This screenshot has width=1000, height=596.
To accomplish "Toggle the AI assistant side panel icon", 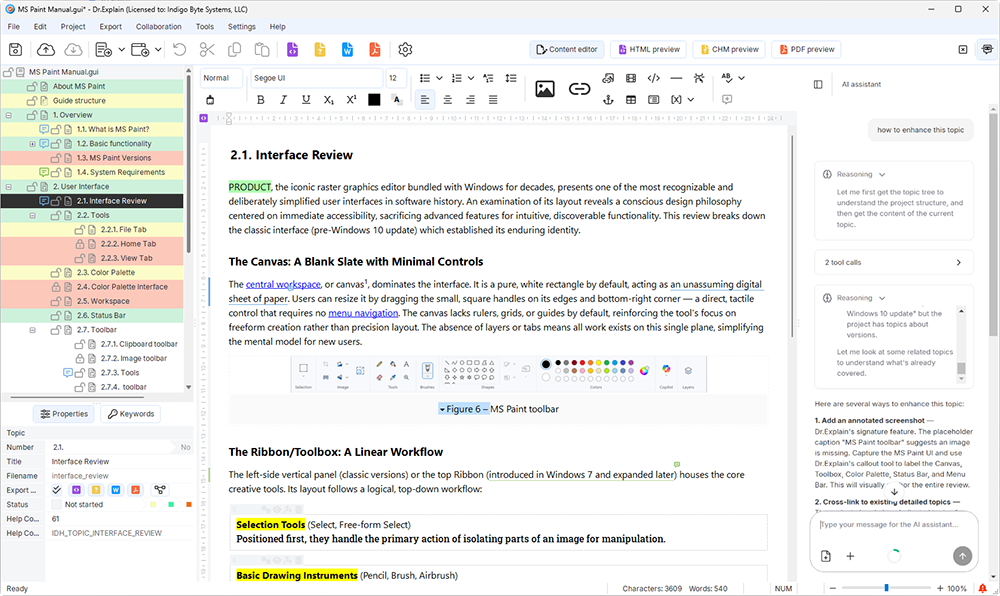I will 987,50.
